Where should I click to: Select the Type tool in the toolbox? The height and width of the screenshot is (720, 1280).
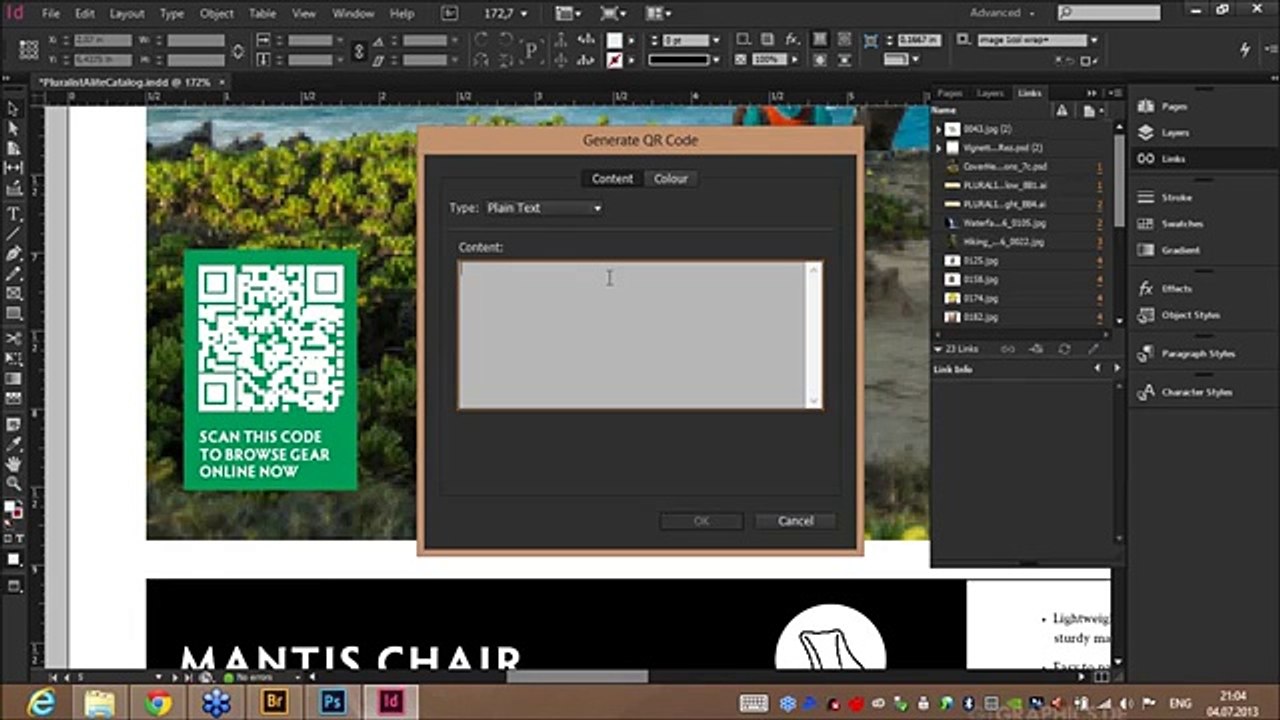coord(13,214)
